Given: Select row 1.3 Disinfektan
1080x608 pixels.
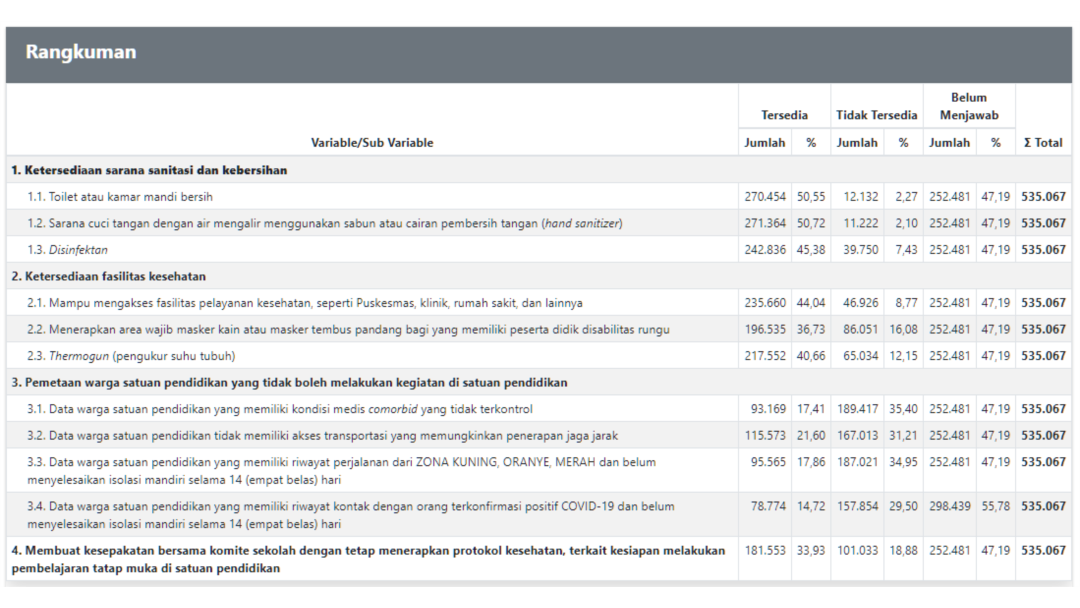Looking at the screenshot, I should [x=539, y=250].
